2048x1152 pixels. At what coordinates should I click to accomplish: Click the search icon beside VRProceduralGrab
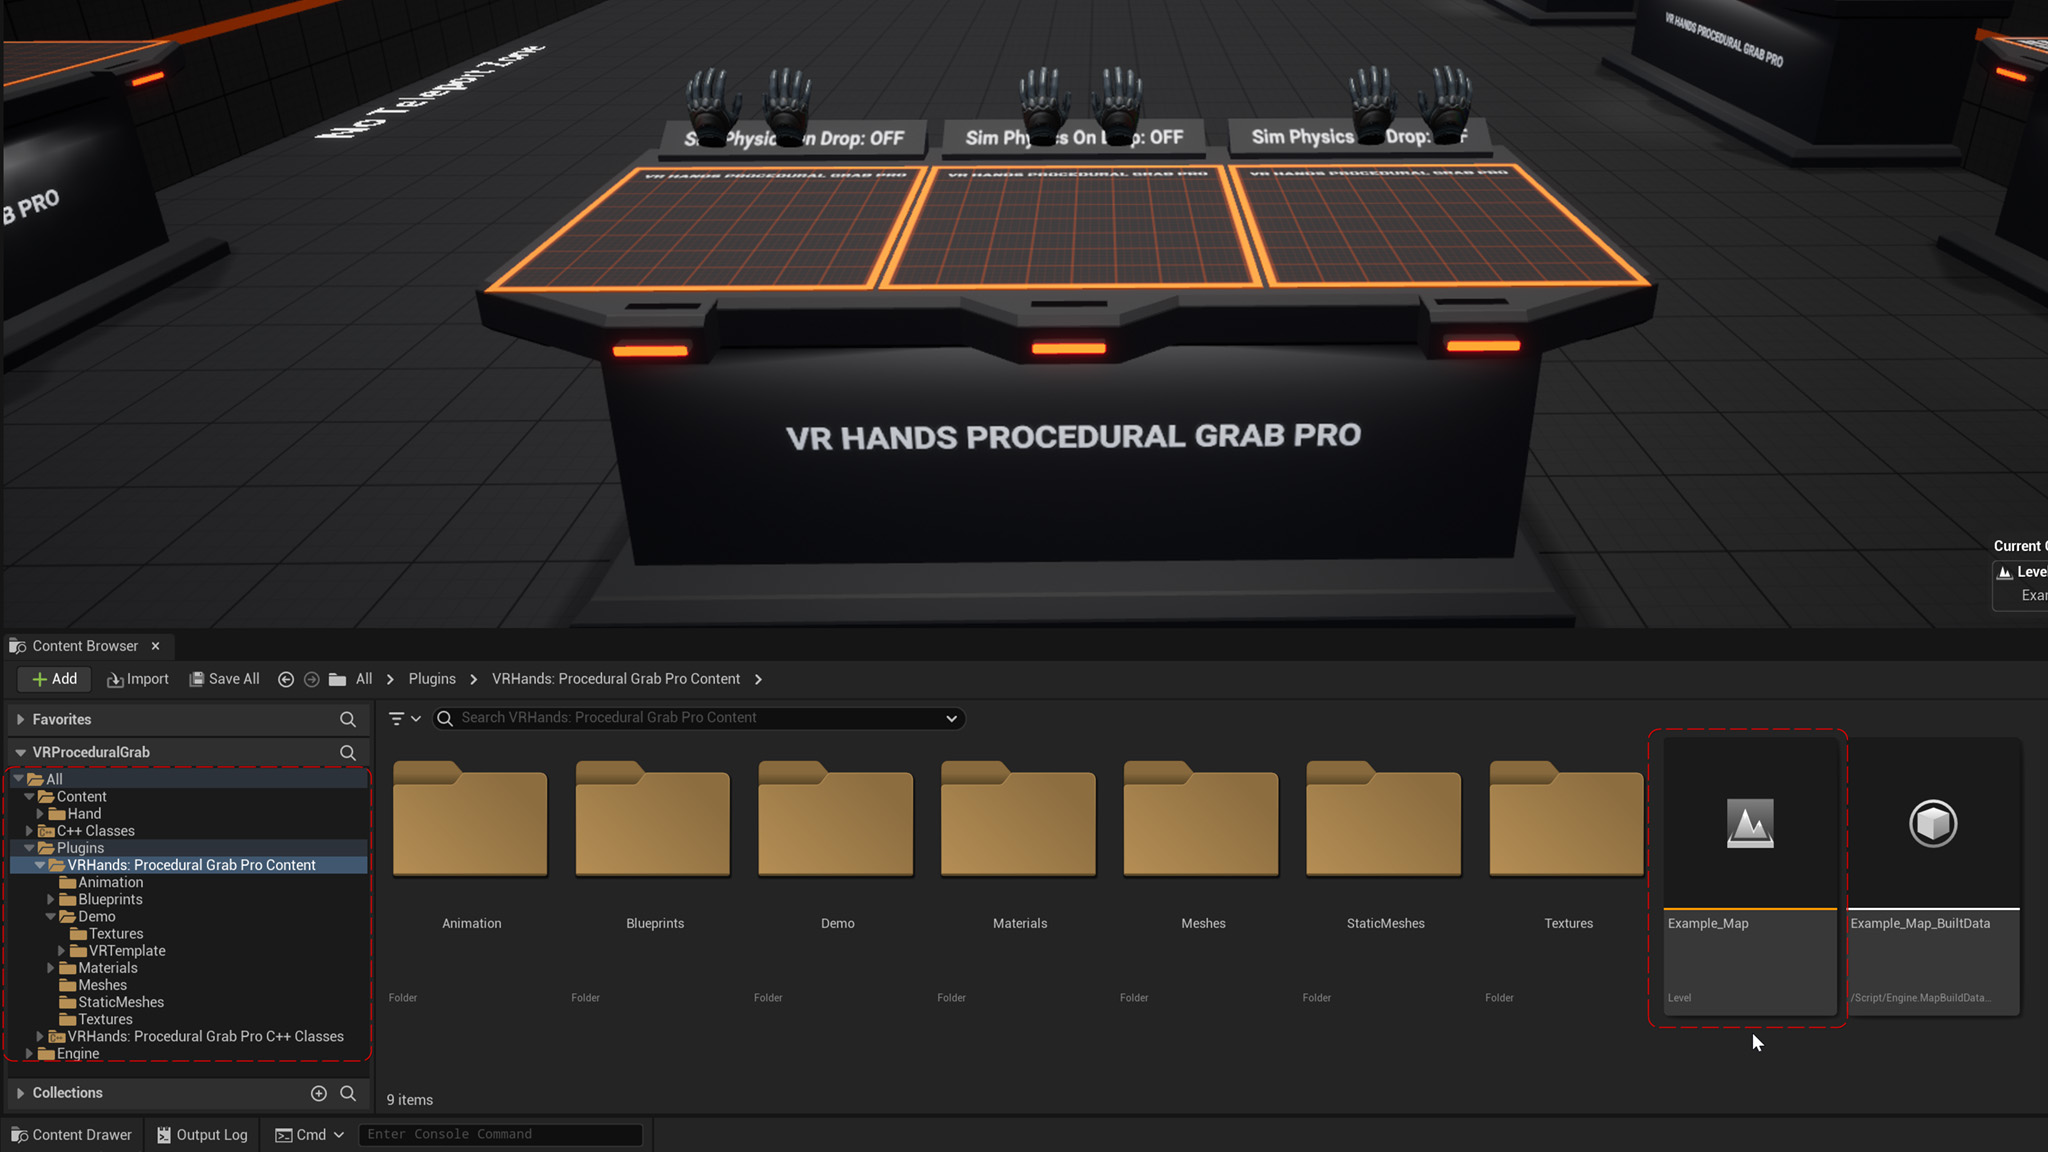point(347,752)
